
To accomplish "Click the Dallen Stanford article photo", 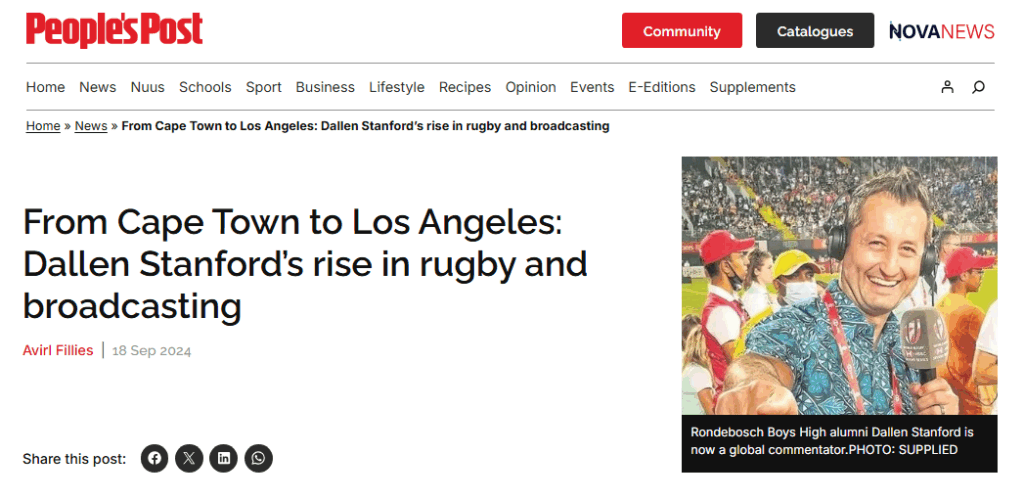I will (839, 285).
